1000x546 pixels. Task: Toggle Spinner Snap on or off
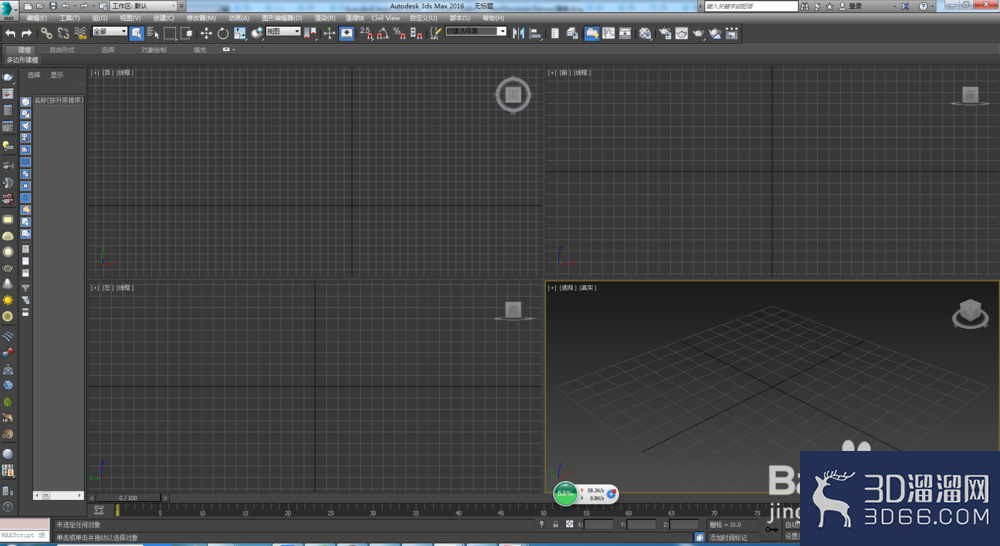pos(416,33)
